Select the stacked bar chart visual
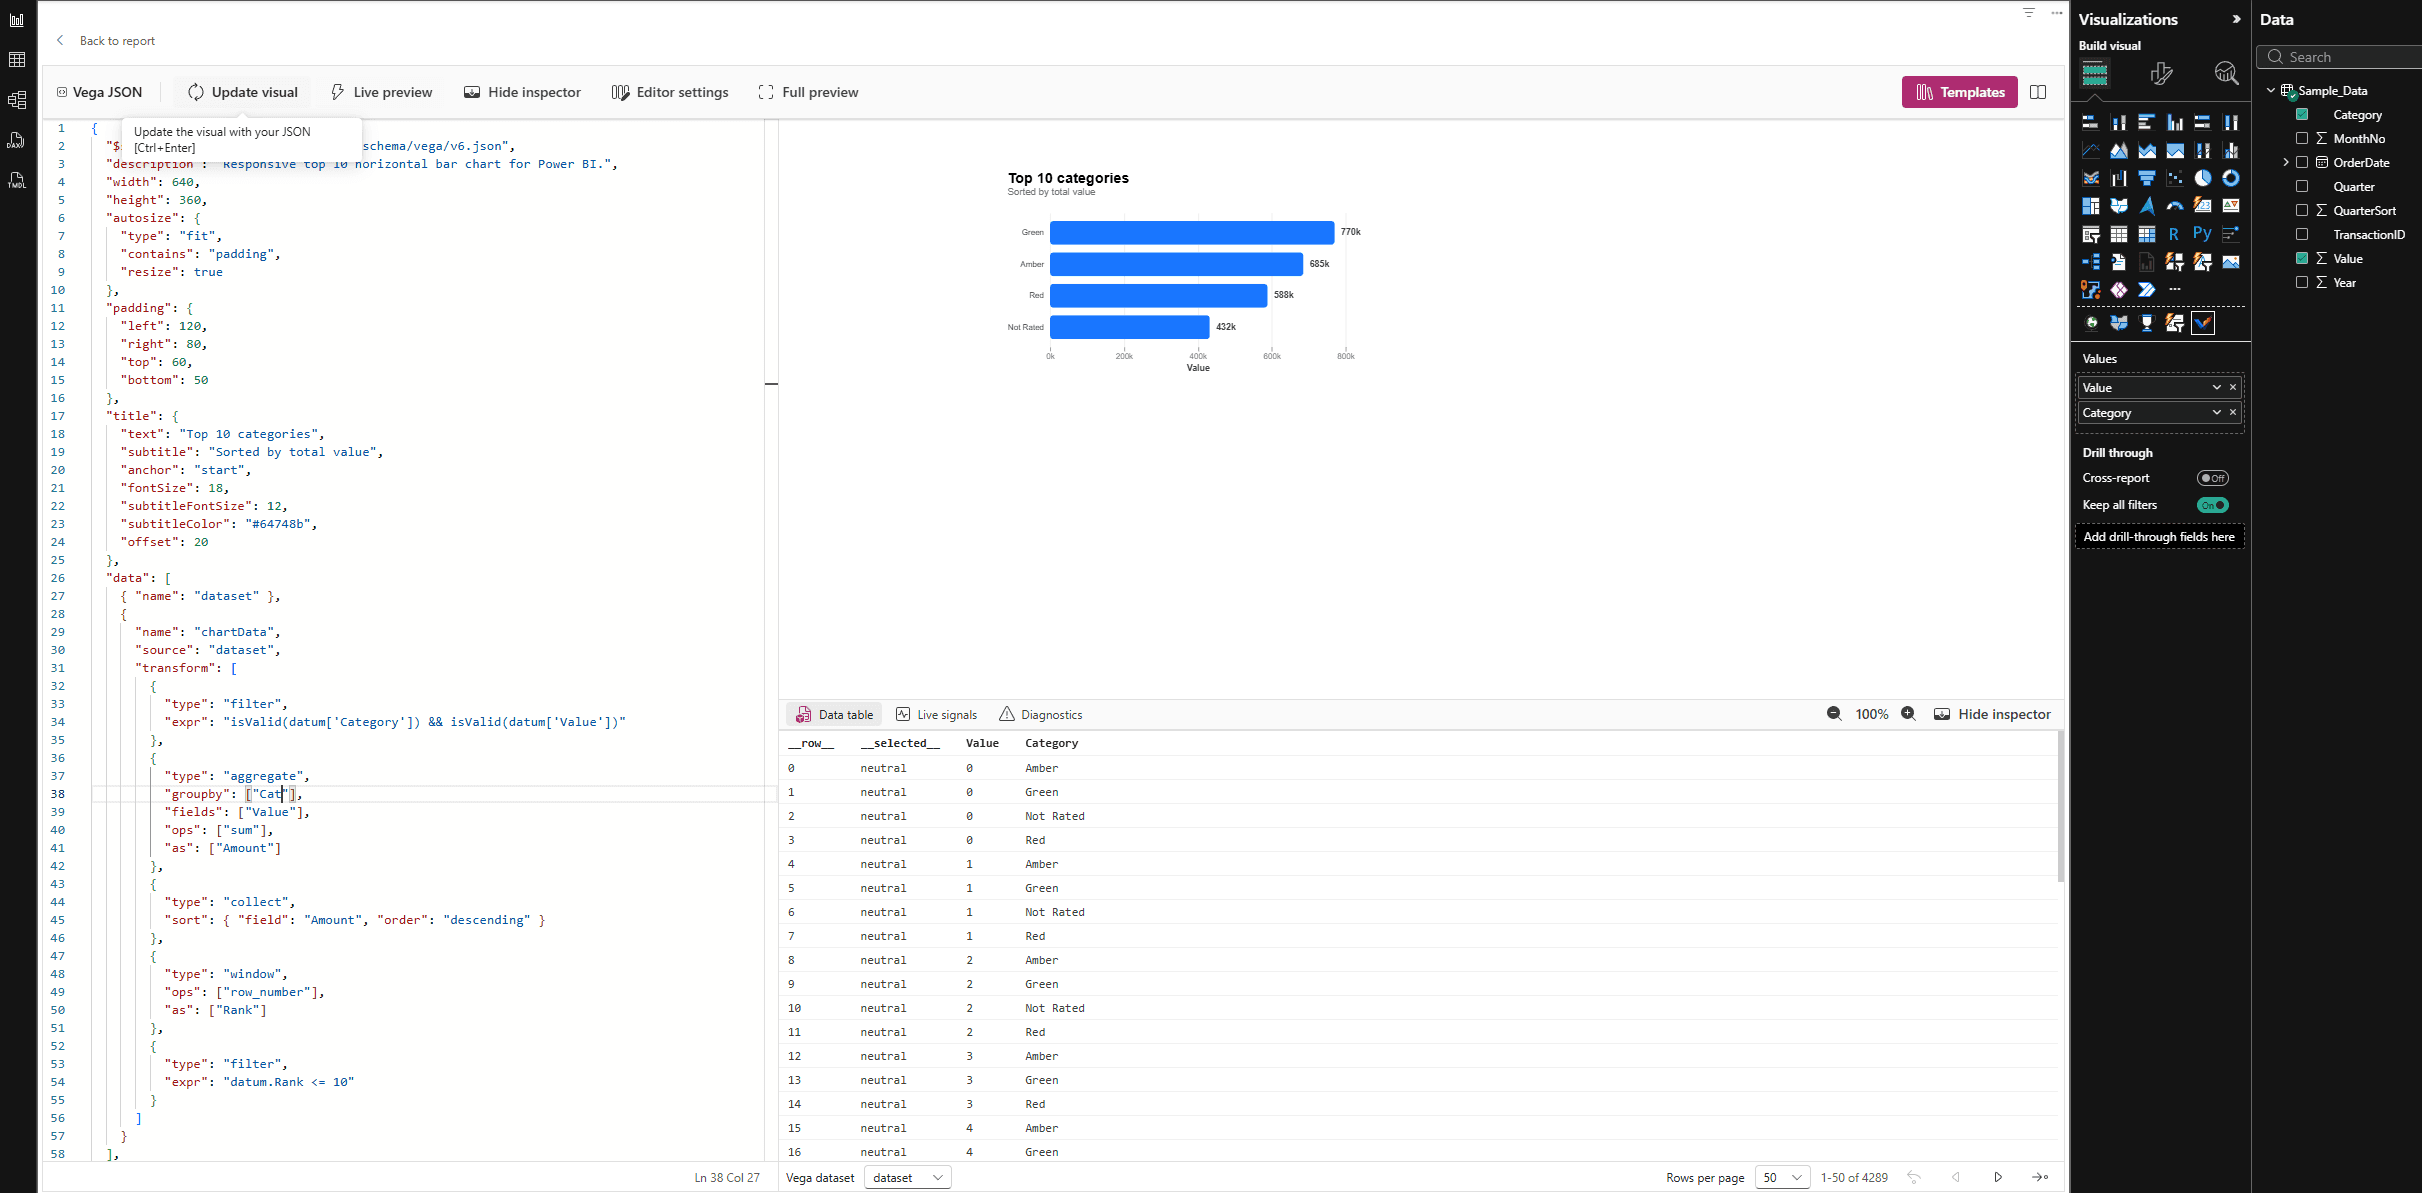 pyautogui.click(x=2091, y=122)
